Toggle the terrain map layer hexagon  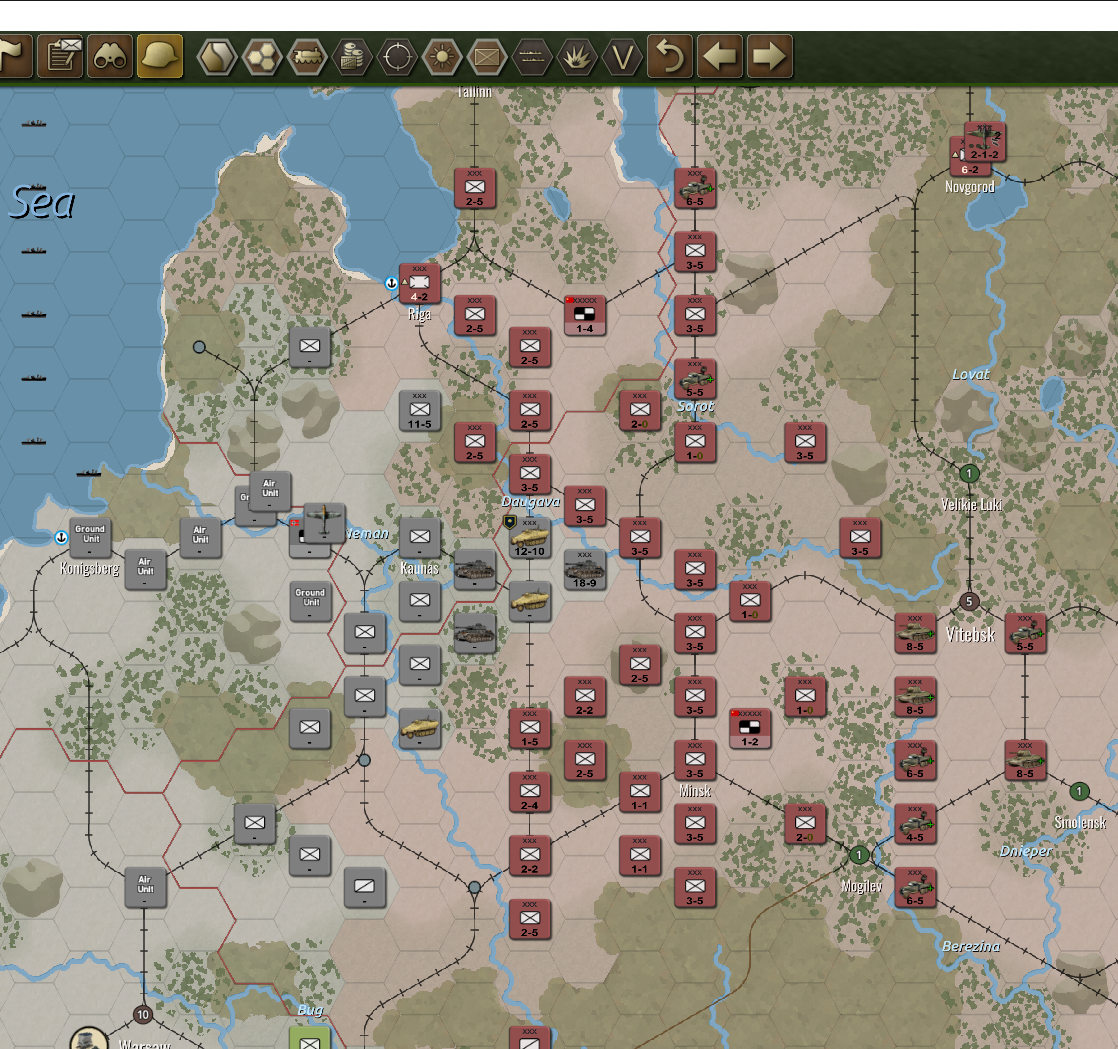point(217,56)
